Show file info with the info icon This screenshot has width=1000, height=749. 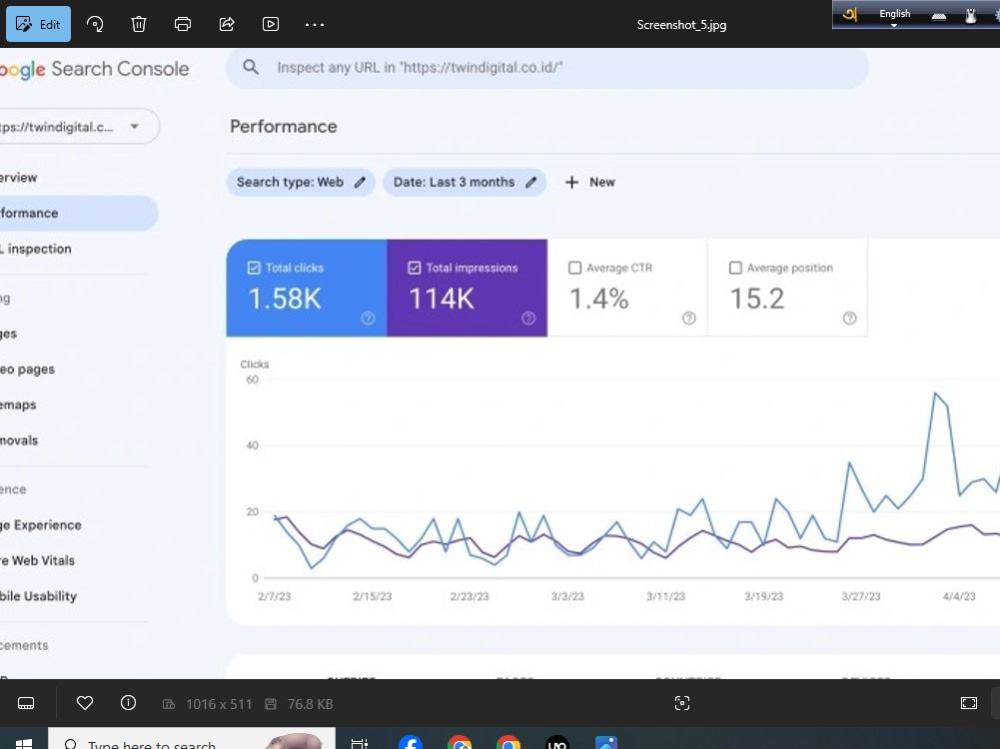(128, 703)
